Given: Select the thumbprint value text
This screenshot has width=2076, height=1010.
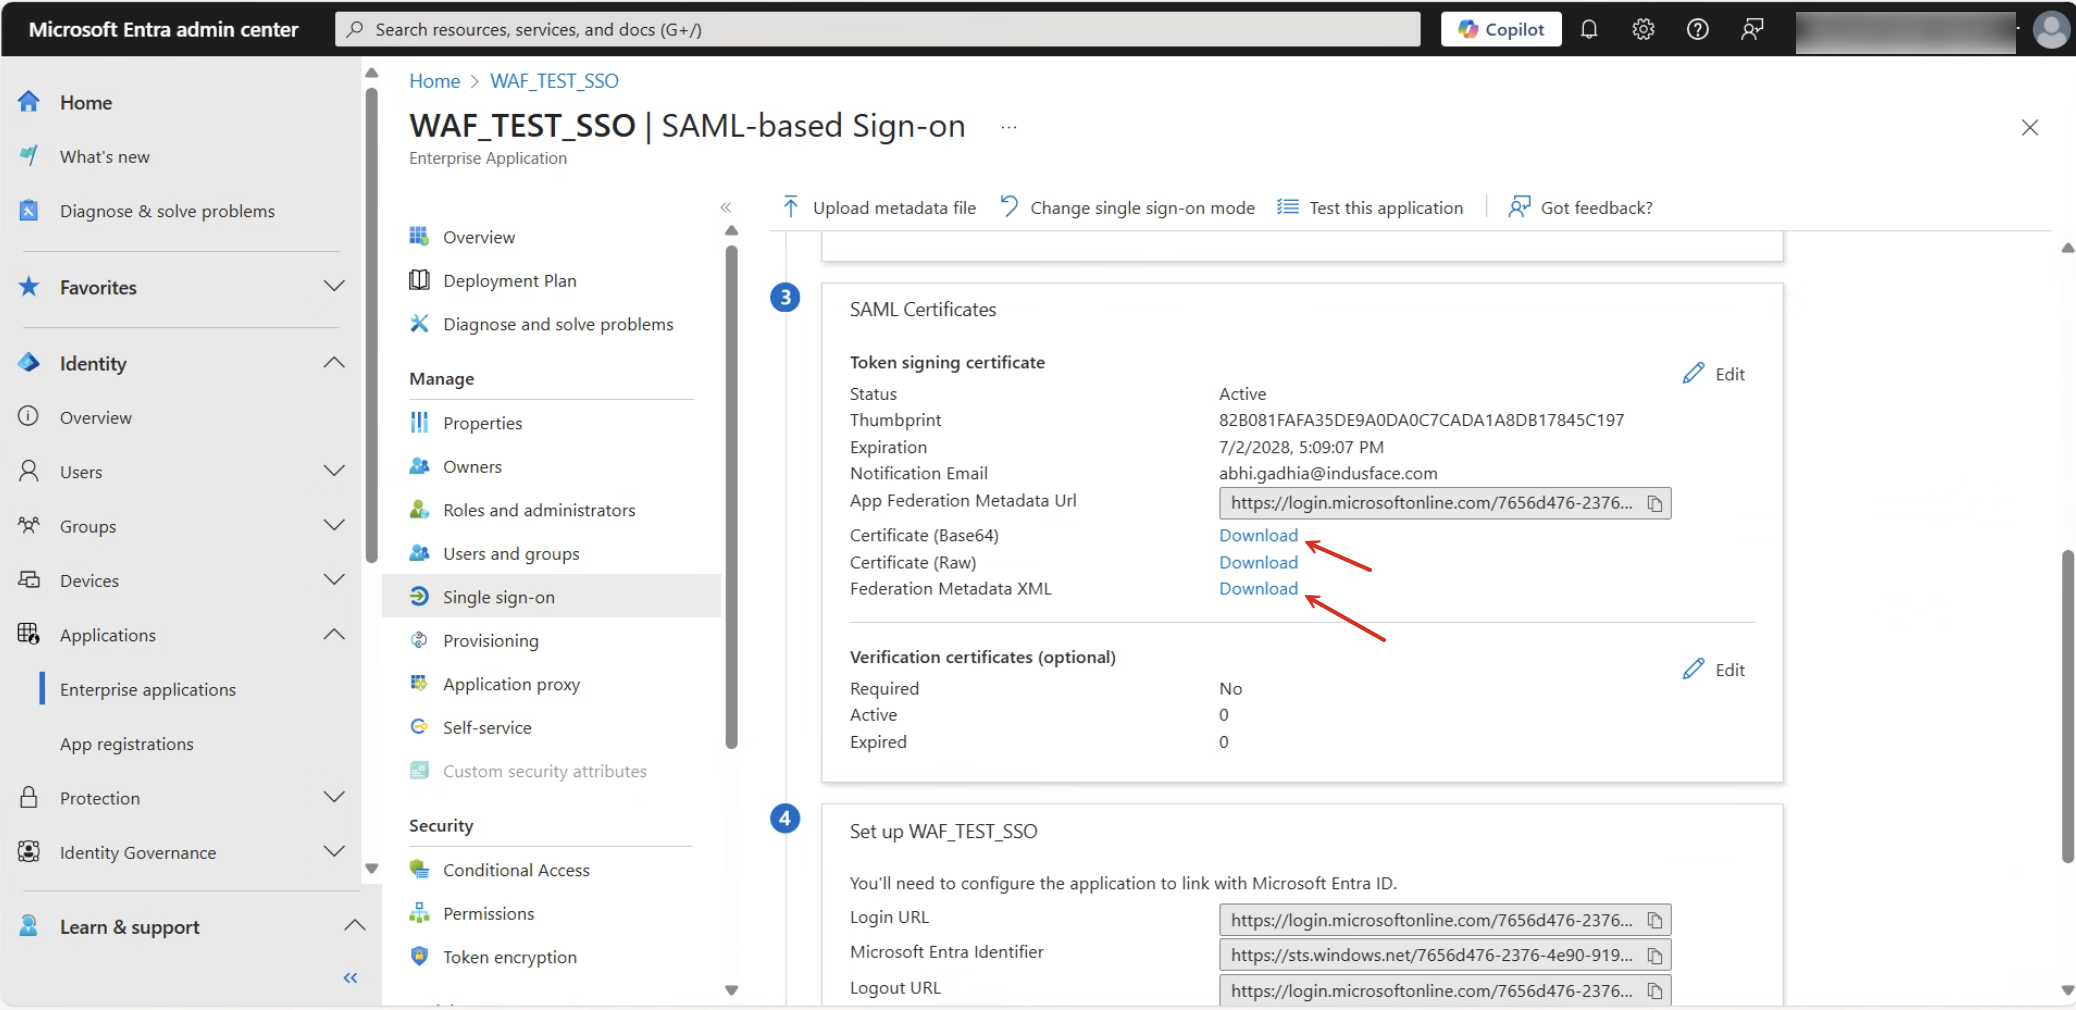Looking at the screenshot, I should click(1421, 420).
